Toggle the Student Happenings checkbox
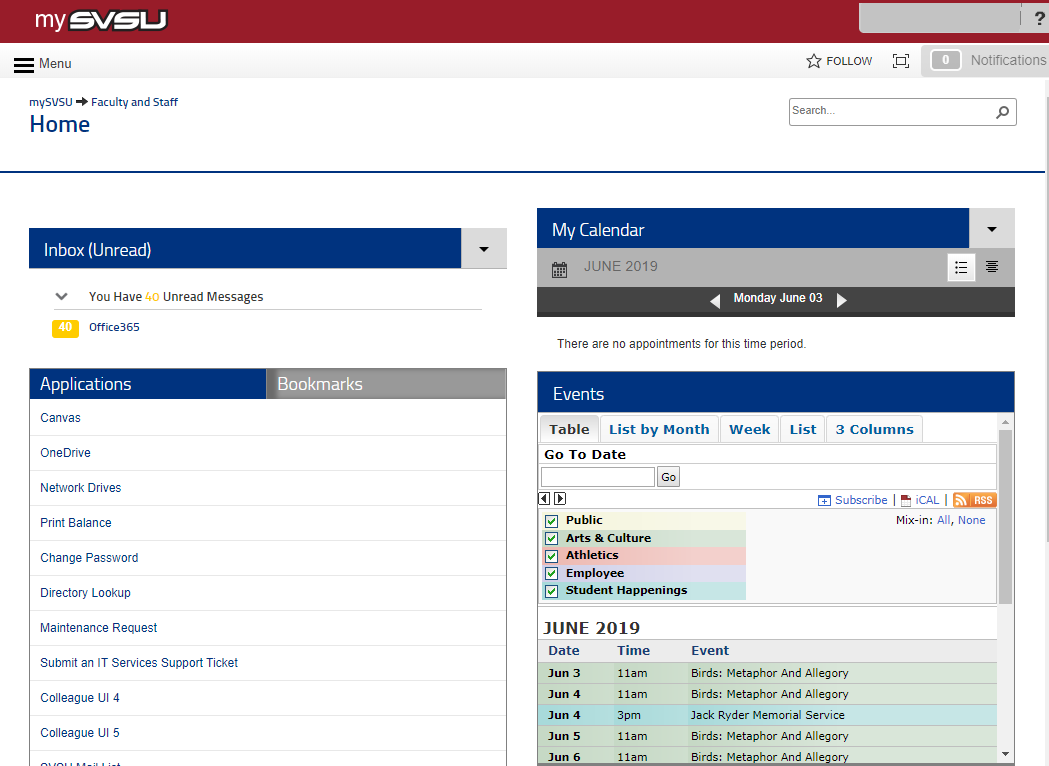This screenshot has height=766, width=1049. tap(551, 591)
